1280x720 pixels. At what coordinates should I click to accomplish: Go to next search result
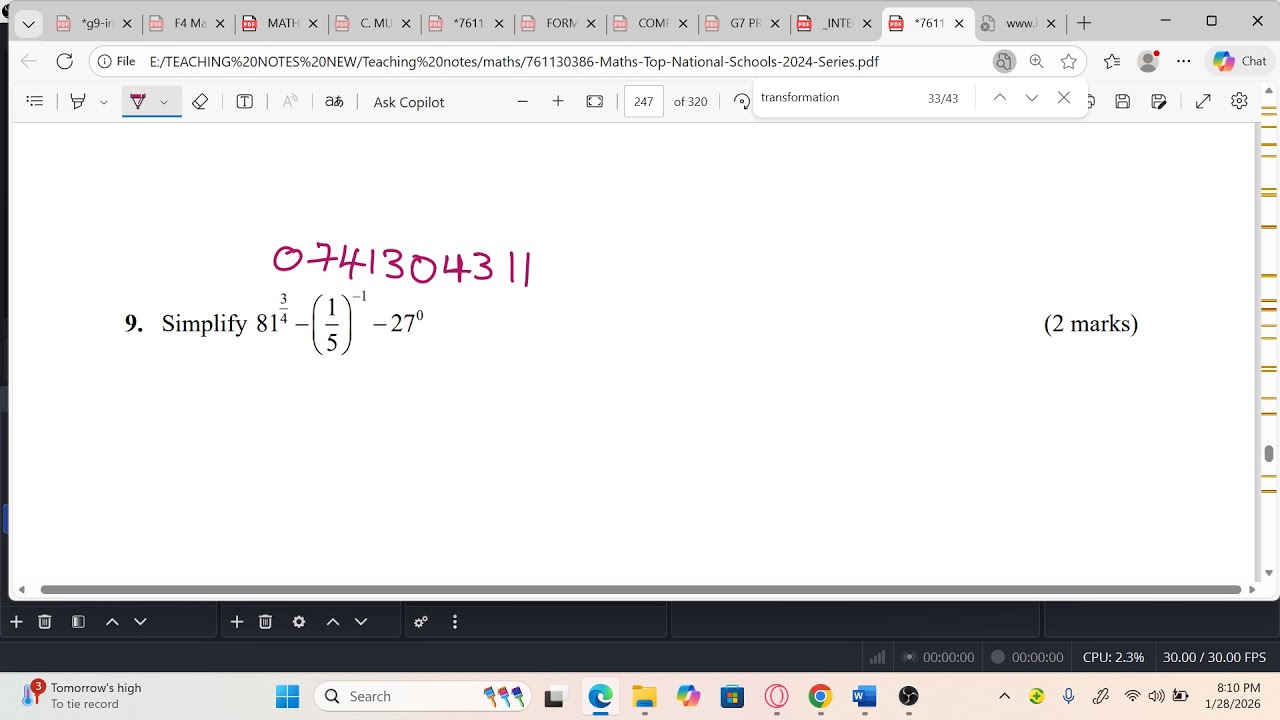(1031, 97)
